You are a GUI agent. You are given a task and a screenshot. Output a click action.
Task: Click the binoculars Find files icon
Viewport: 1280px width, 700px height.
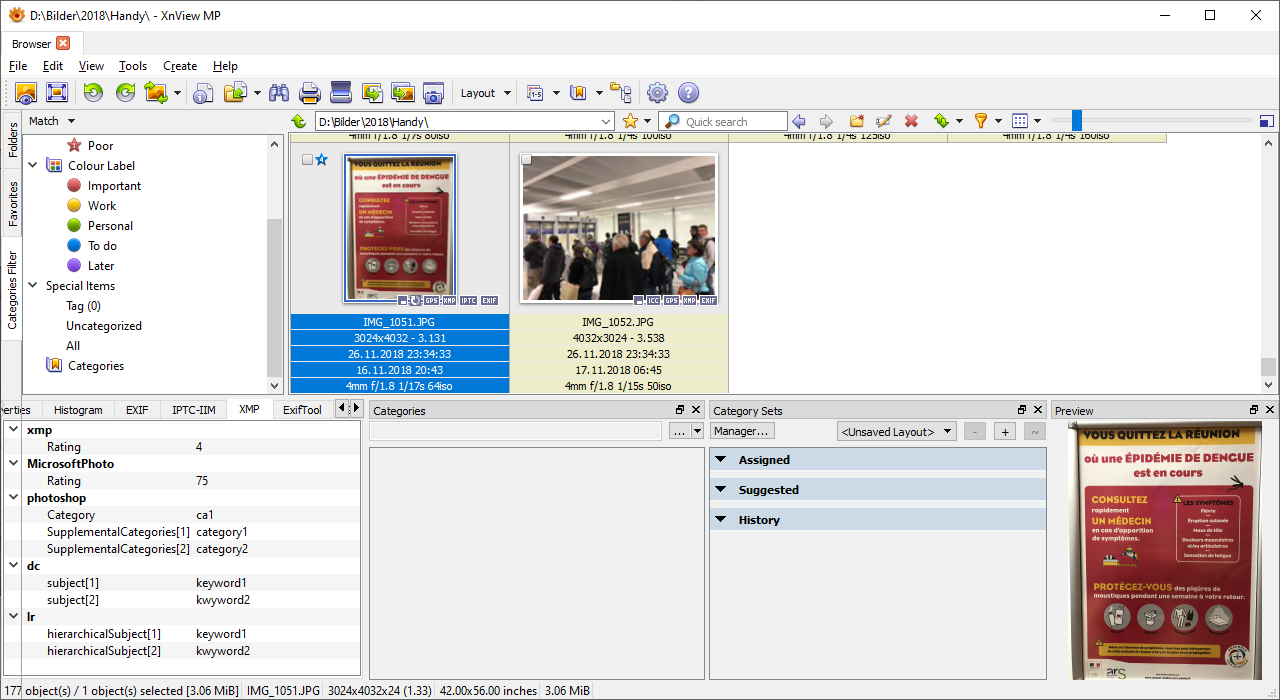tap(279, 93)
